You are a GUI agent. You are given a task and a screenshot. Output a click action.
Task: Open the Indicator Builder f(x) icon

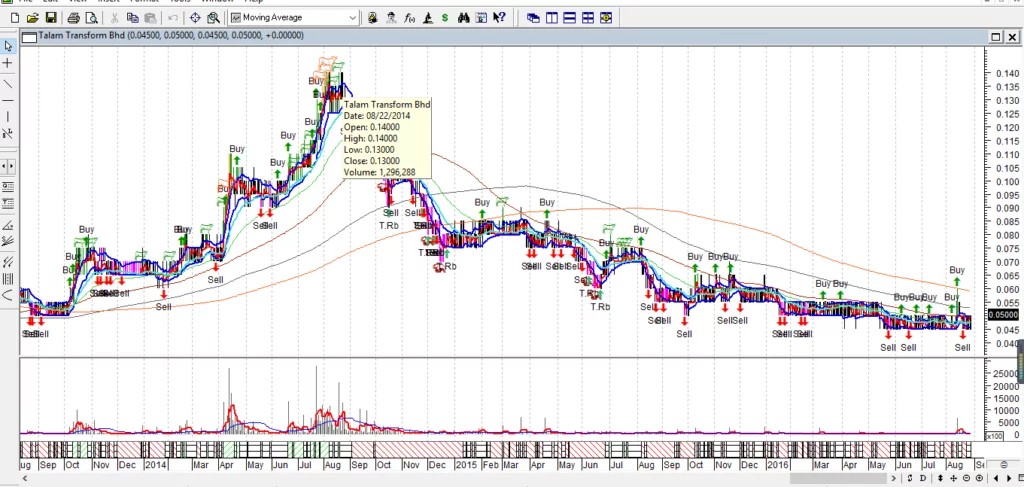pyautogui.click(x=409, y=18)
